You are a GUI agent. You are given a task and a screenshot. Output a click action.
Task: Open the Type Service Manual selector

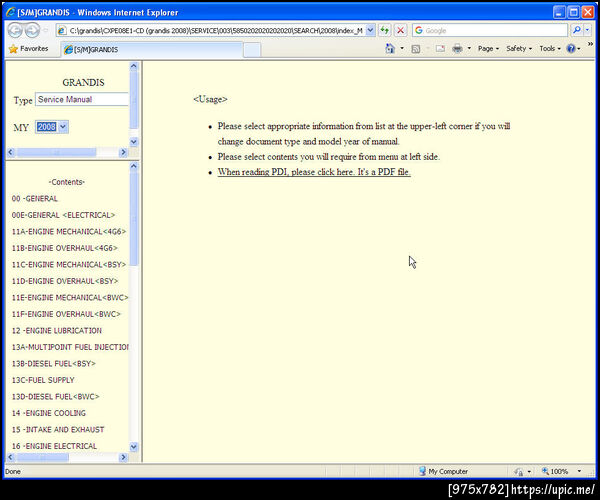[82, 99]
